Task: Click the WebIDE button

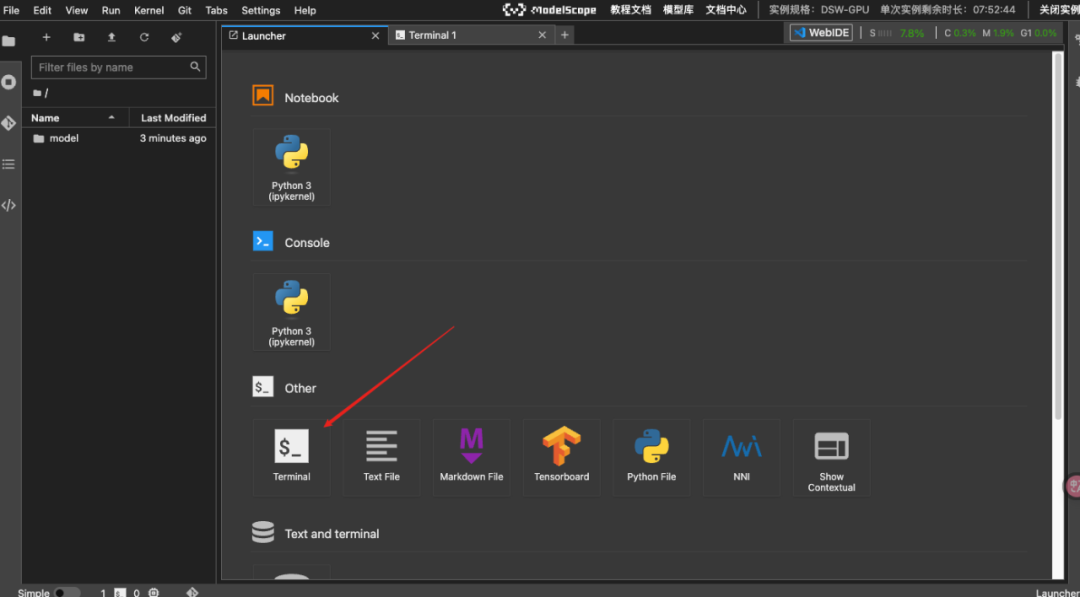Action: (821, 32)
